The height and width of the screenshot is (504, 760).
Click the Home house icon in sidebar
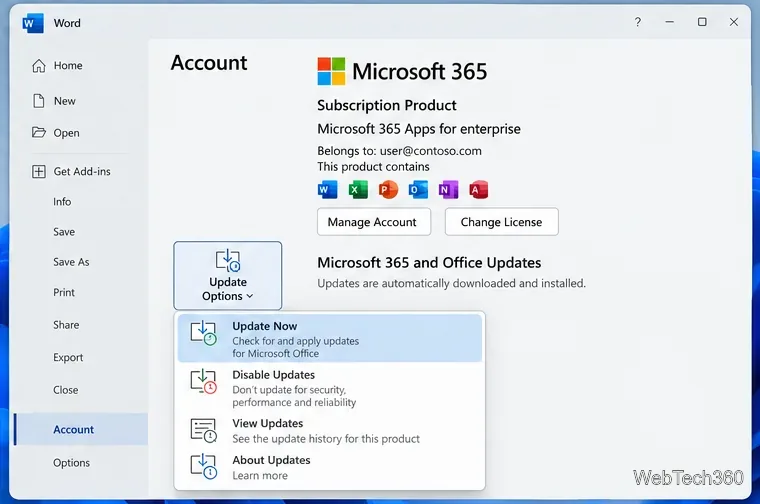pos(39,65)
